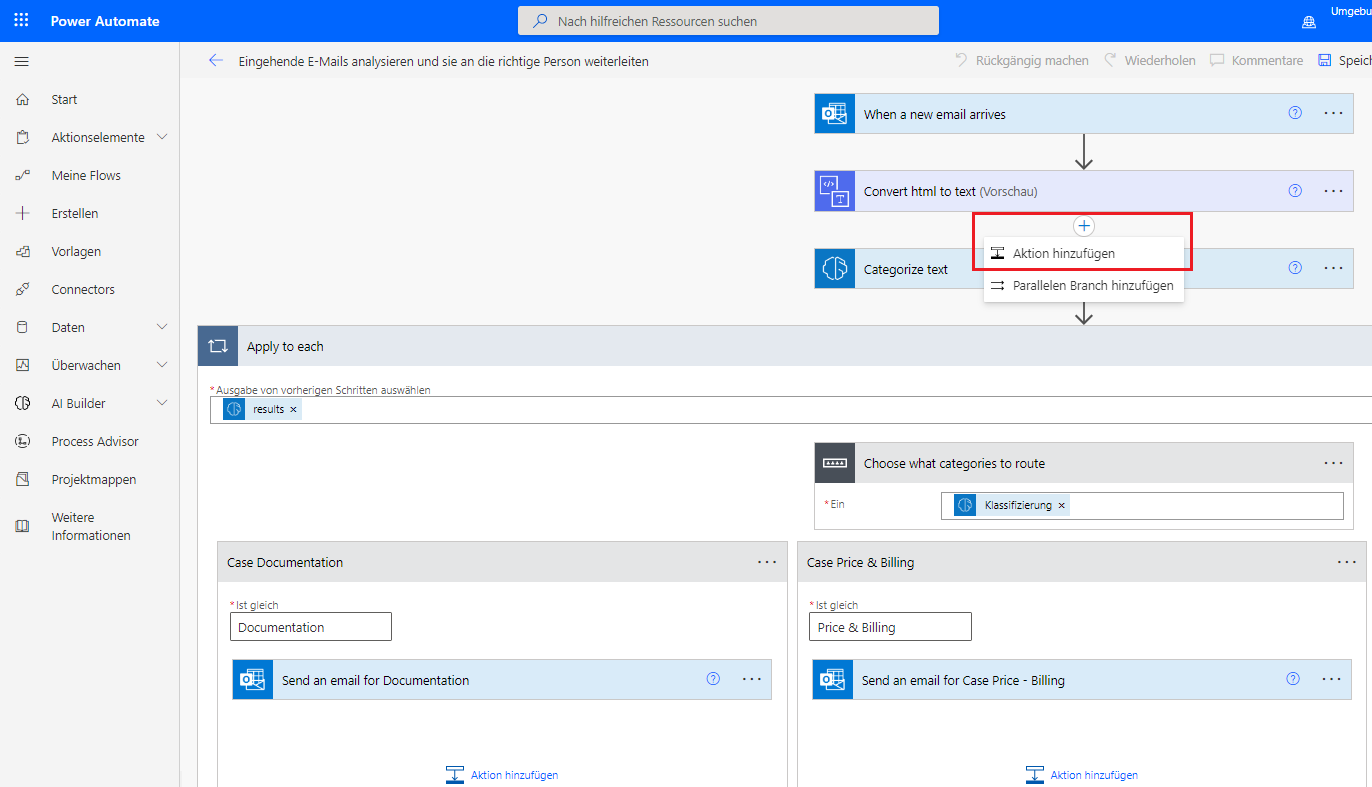Open the more menu on Categorize text
Viewport: 1372px width, 787px height.
[1333, 267]
